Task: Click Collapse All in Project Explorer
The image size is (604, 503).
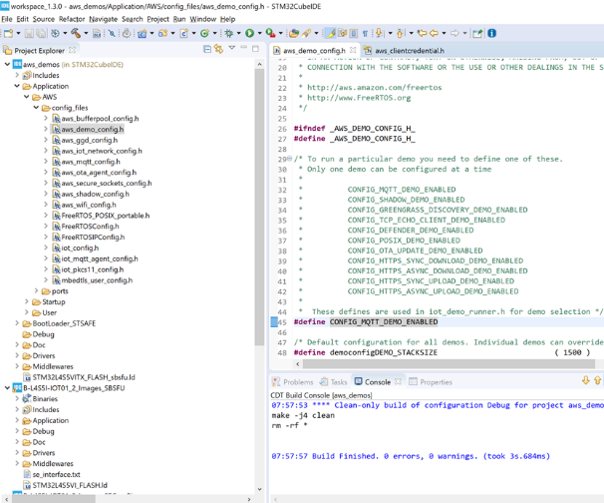Action: pyautogui.click(x=207, y=49)
